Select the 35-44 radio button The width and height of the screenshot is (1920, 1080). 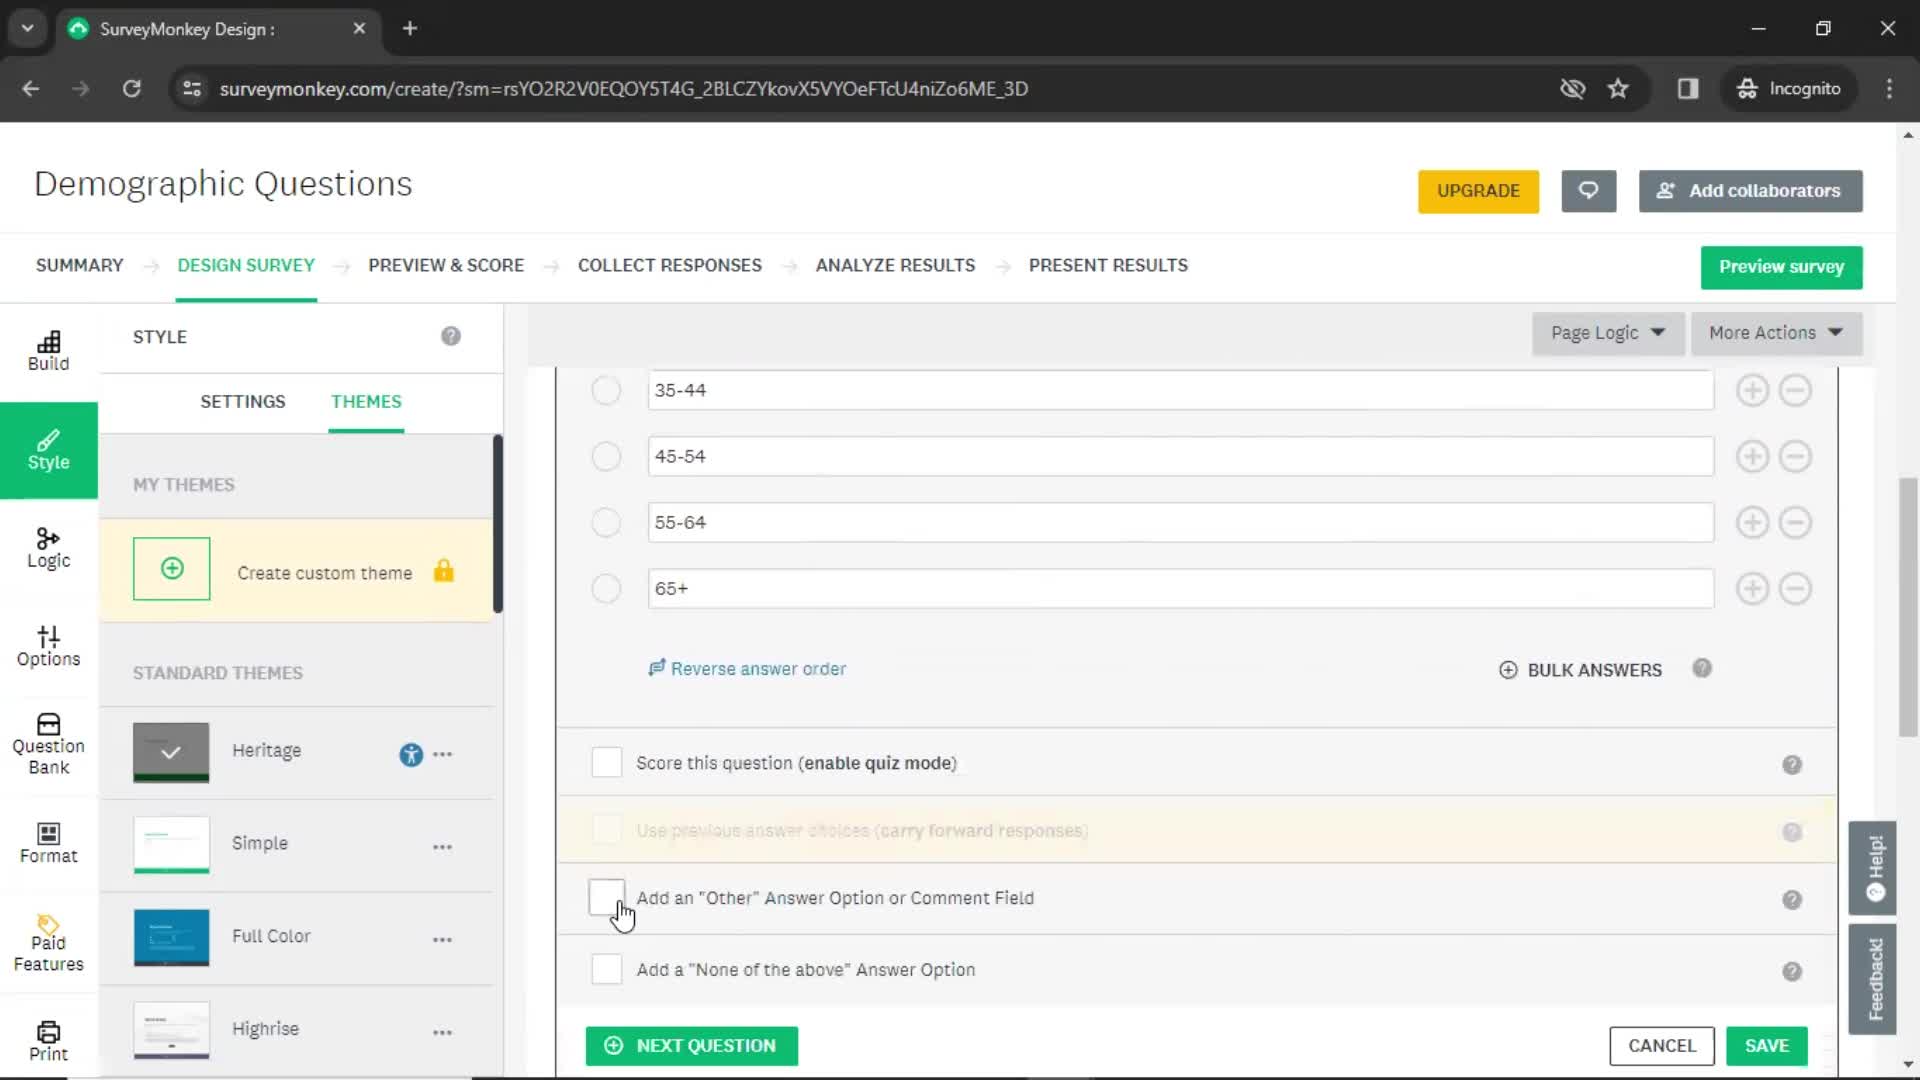tap(606, 390)
